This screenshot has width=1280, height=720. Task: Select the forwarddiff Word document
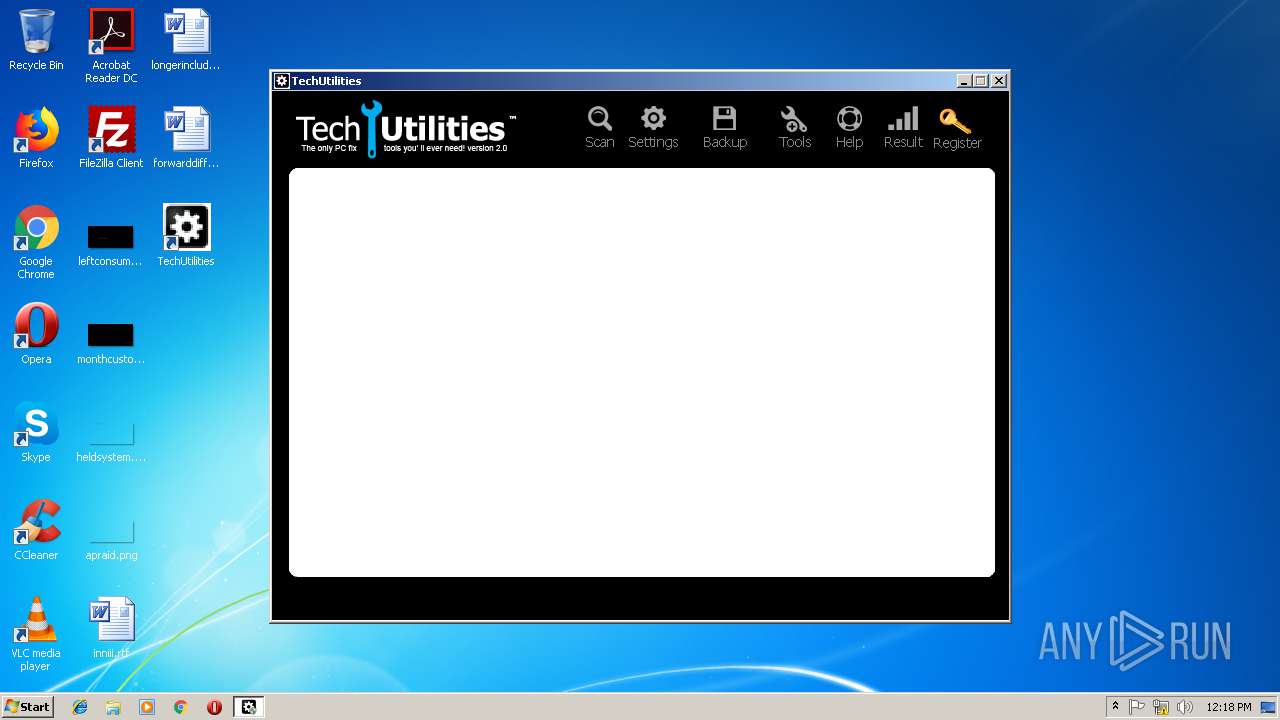tap(186, 138)
